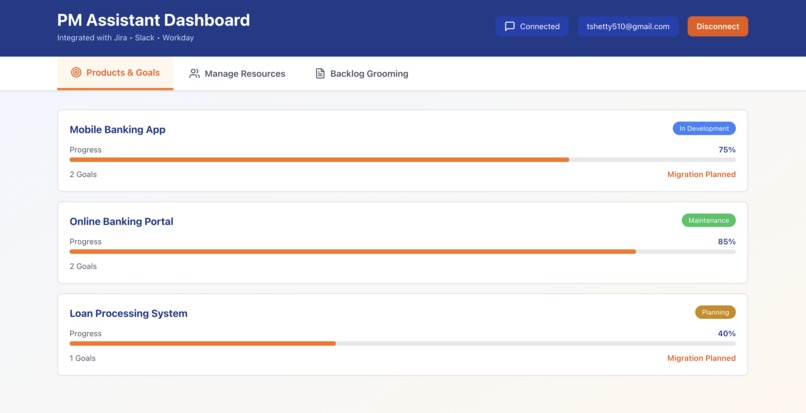Click the chat bubble icon next to Connected

[509, 26]
